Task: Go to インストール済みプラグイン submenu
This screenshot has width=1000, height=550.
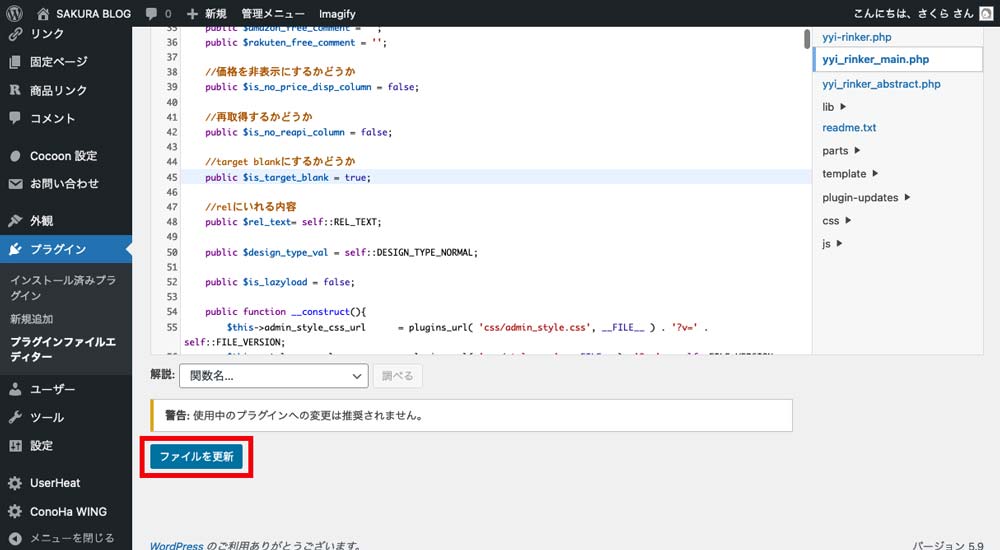Action: pos(62,288)
